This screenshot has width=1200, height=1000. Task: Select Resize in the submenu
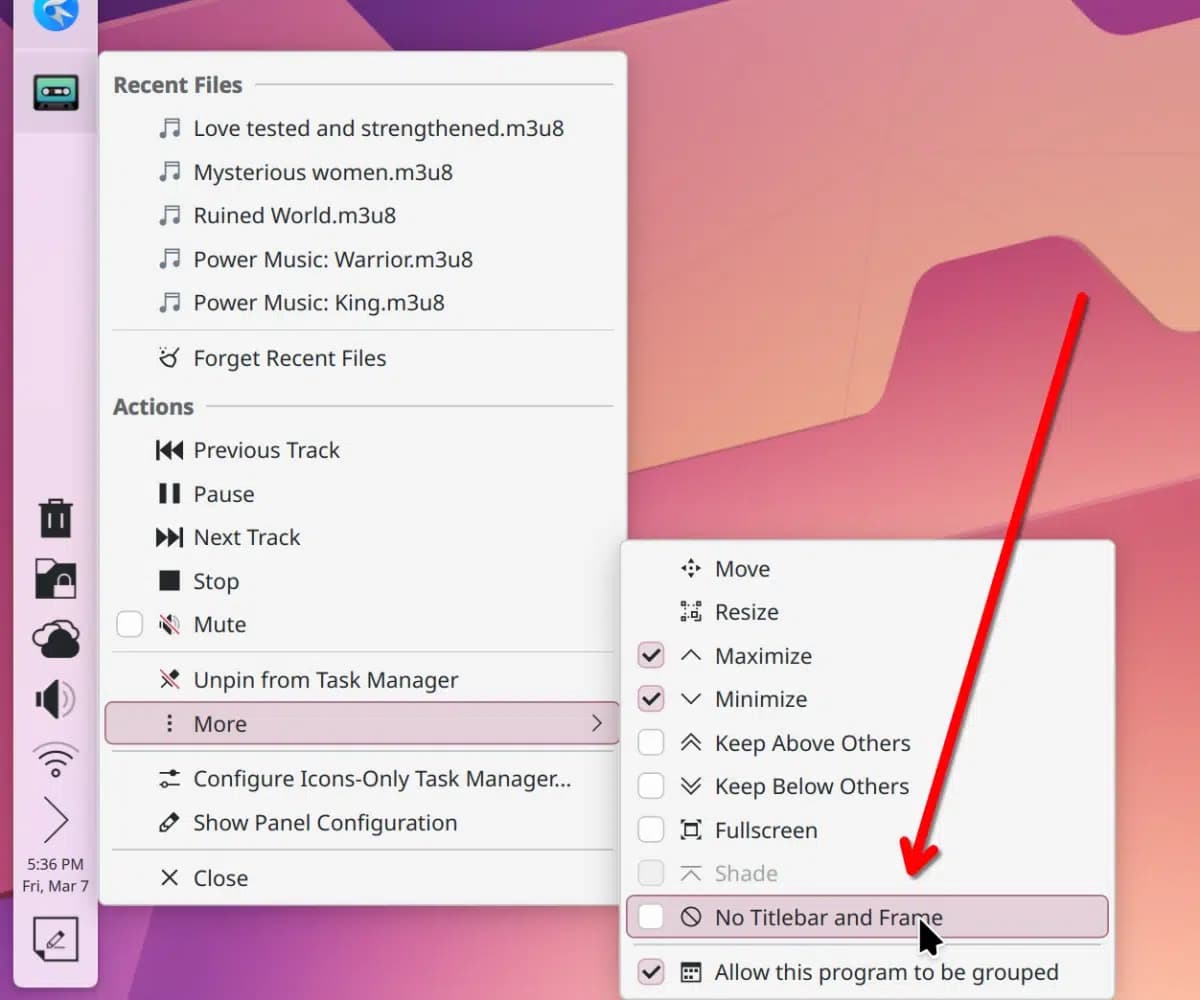click(867, 612)
